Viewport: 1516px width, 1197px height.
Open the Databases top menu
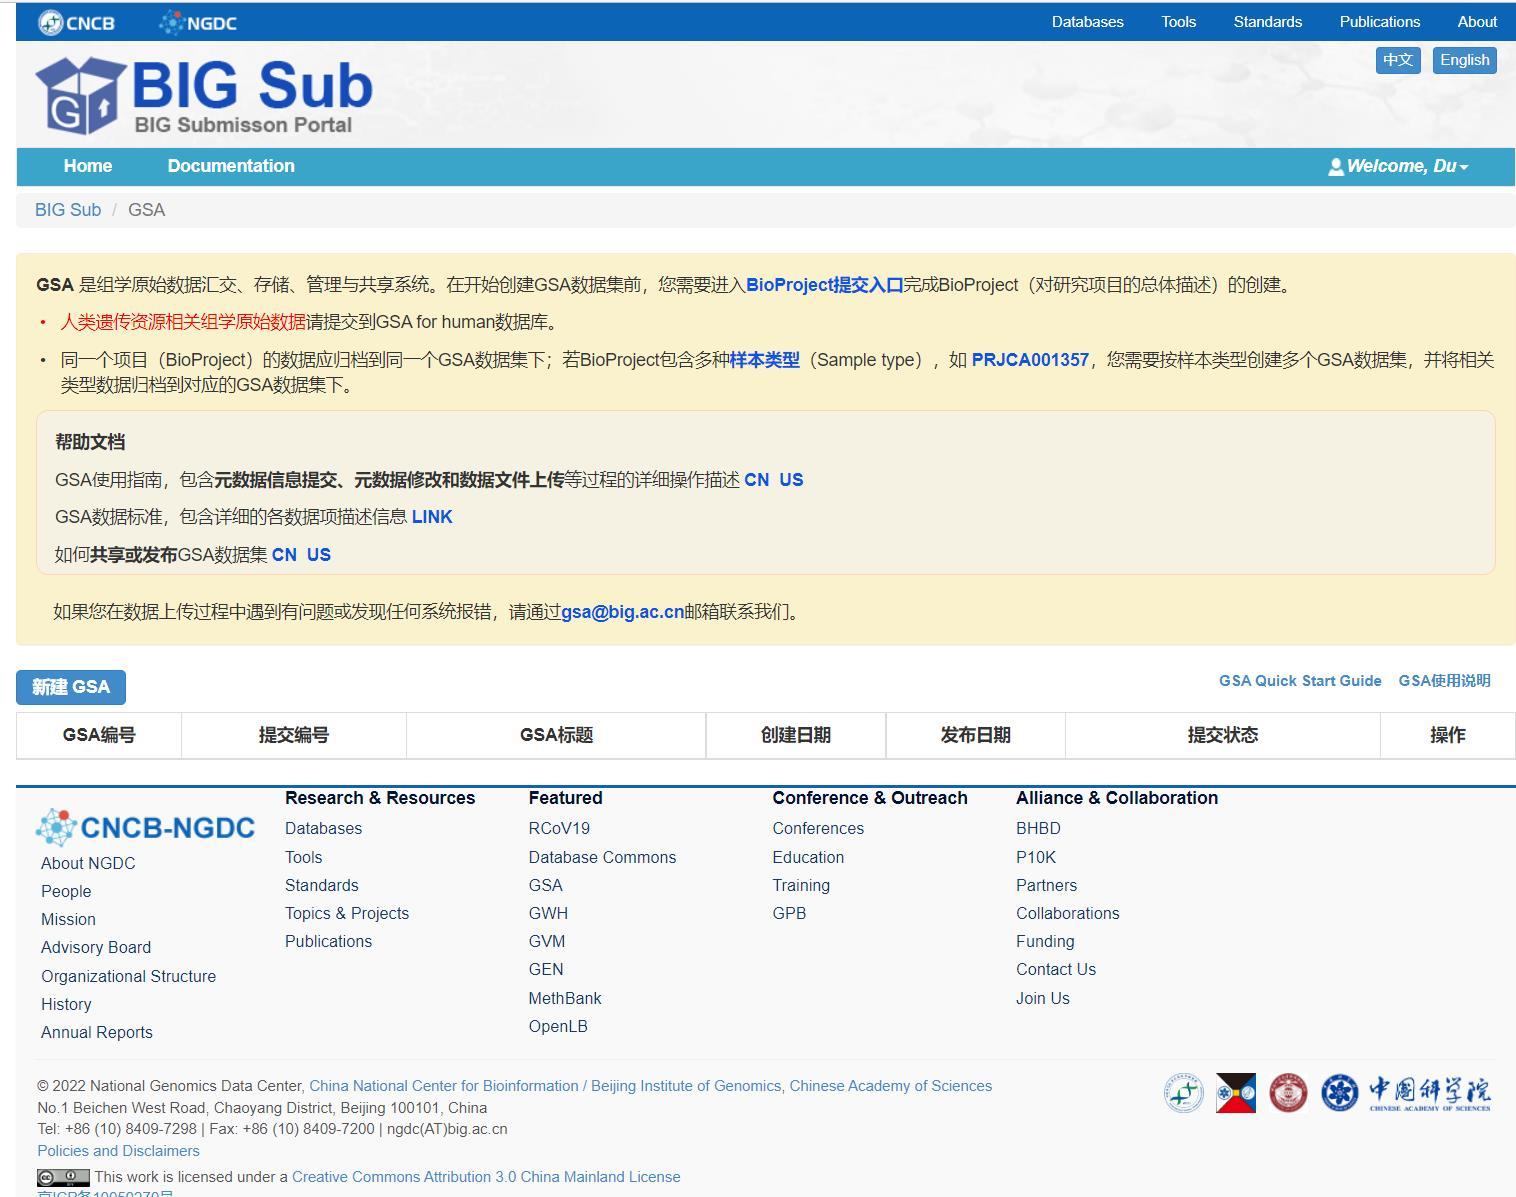(x=1087, y=22)
